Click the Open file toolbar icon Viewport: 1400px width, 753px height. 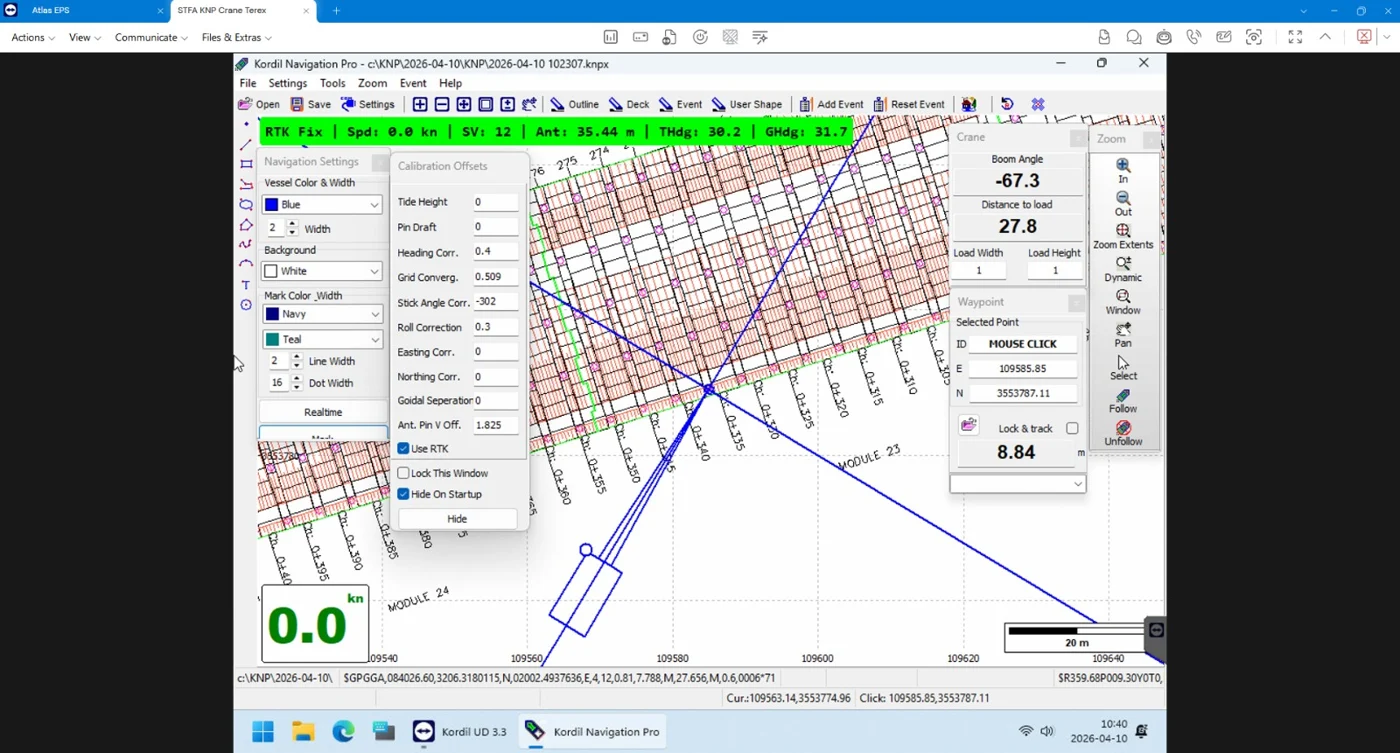click(x=245, y=104)
